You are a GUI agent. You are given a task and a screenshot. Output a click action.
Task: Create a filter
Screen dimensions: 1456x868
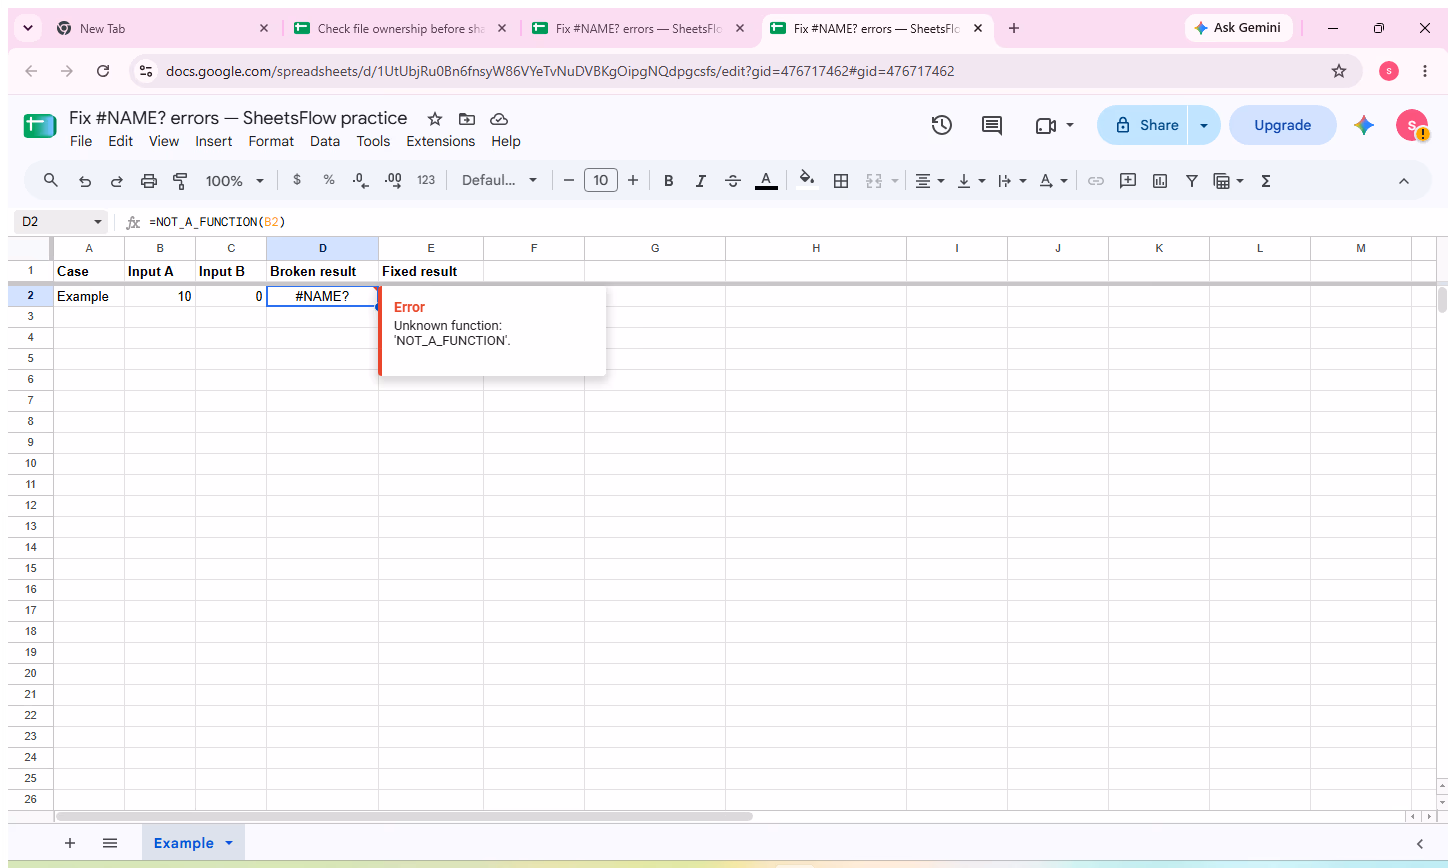click(1192, 181)
